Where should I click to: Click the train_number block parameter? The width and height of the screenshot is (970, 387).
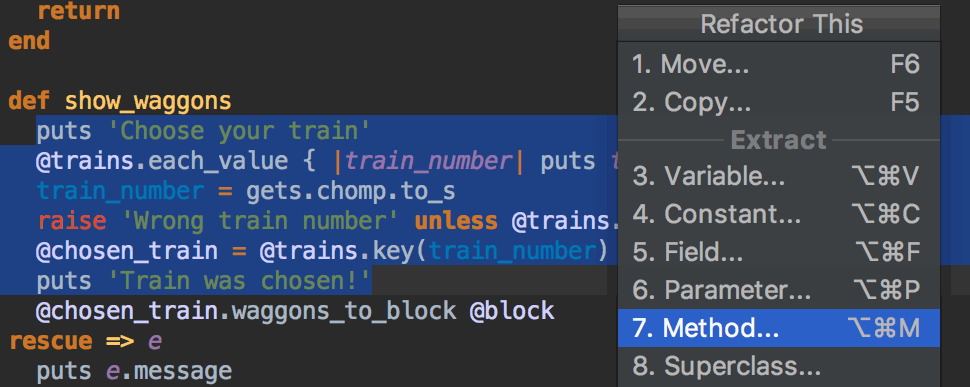point(429,162)
